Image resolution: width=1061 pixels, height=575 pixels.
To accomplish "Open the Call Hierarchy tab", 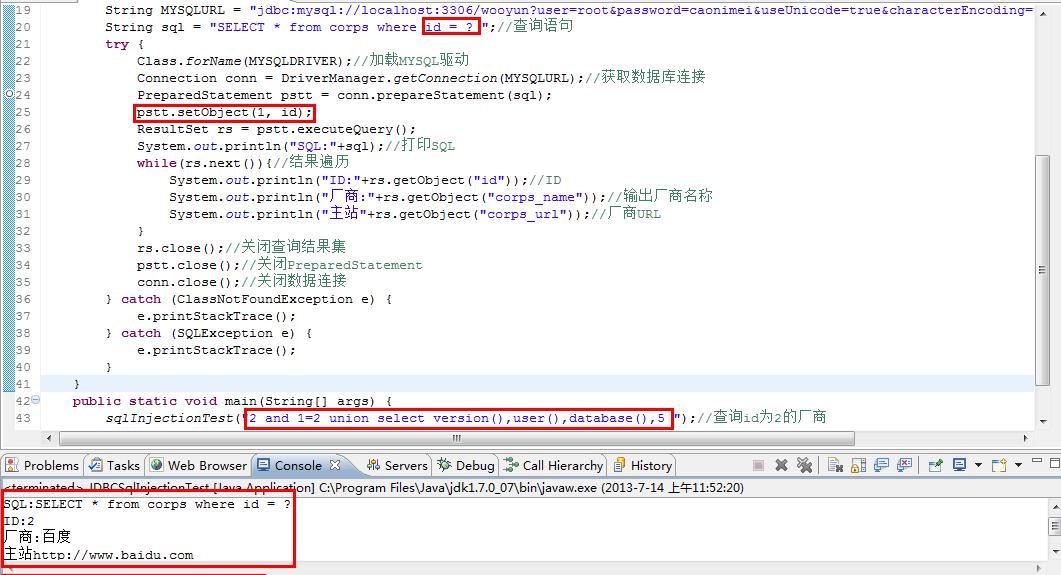I will pyautogui.click(x=553, y=465).
